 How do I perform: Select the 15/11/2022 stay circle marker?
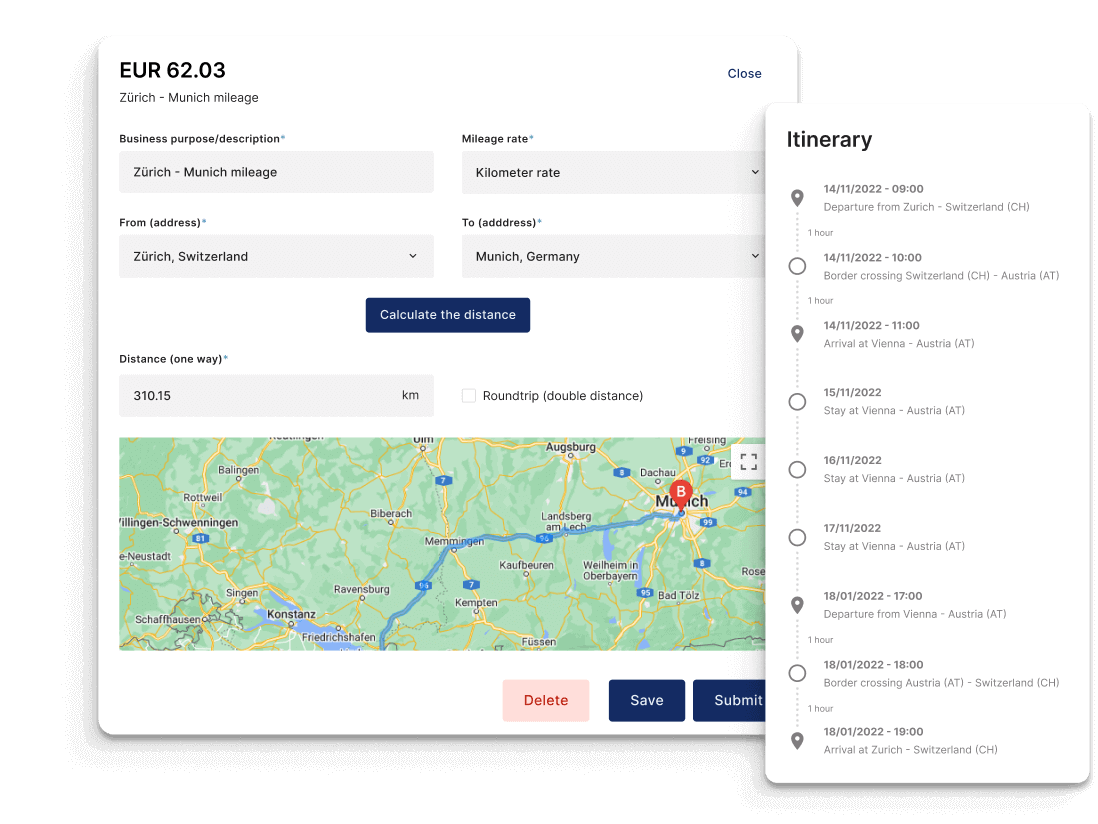[x=797, y=402]
